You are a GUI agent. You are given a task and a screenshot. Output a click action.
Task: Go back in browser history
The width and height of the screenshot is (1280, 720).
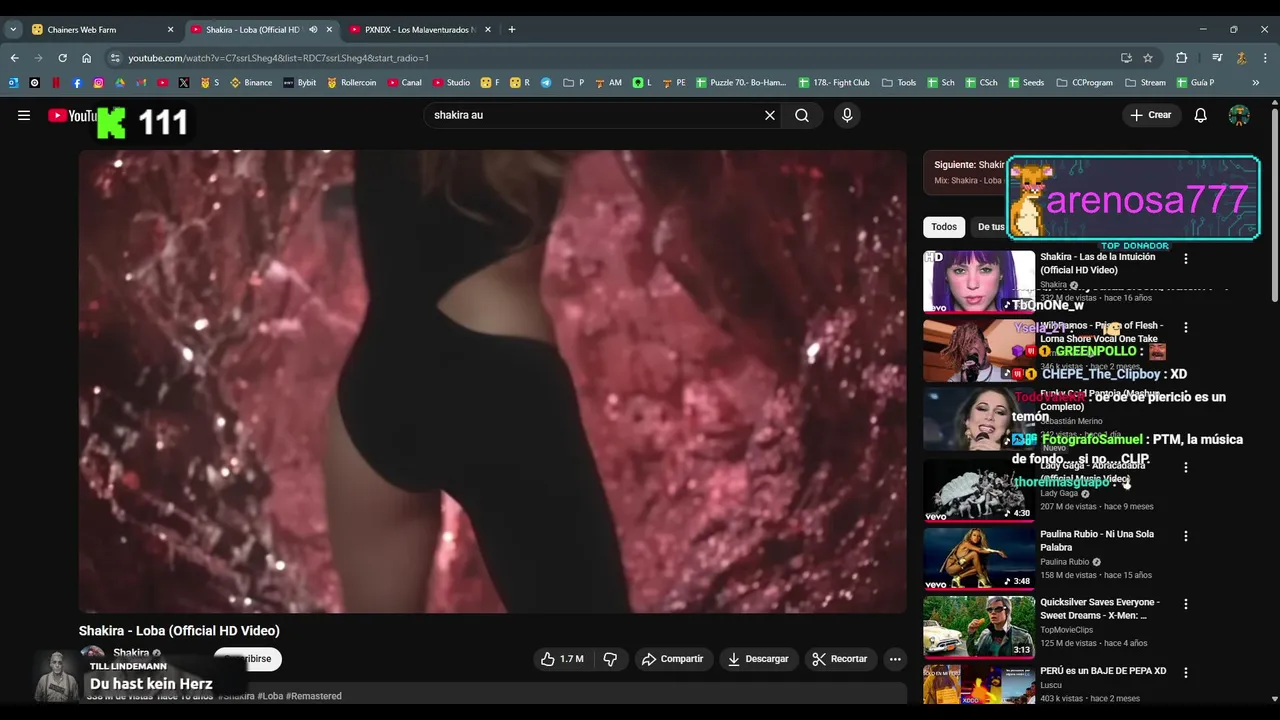pyautogui.click(x=15, y=58)
